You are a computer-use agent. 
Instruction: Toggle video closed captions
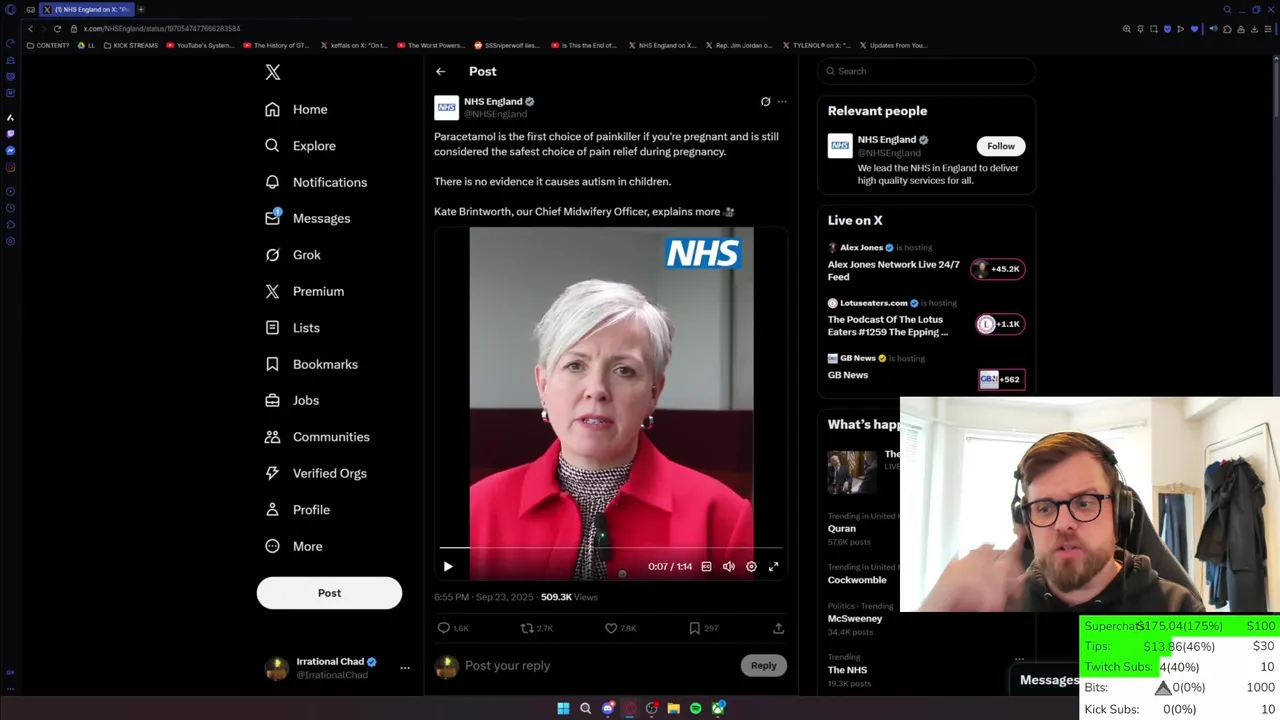tap(706, 566)
